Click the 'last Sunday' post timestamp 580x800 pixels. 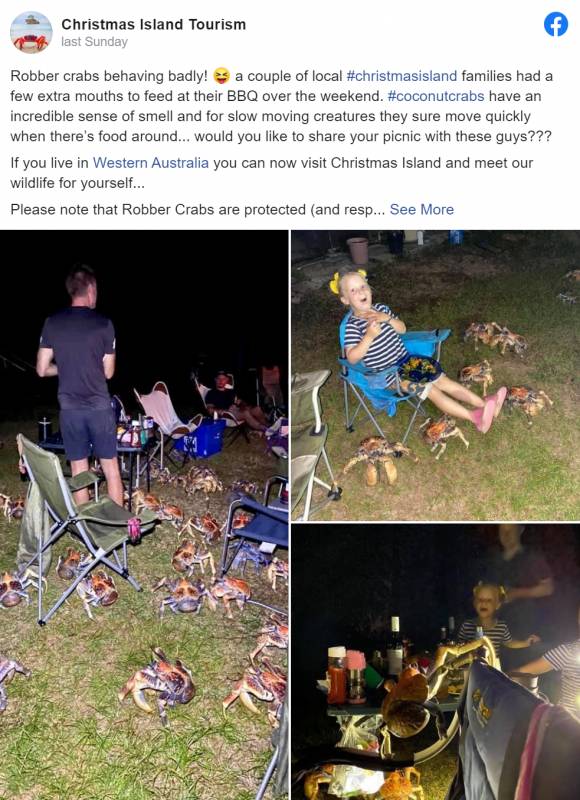click(94, 42)
